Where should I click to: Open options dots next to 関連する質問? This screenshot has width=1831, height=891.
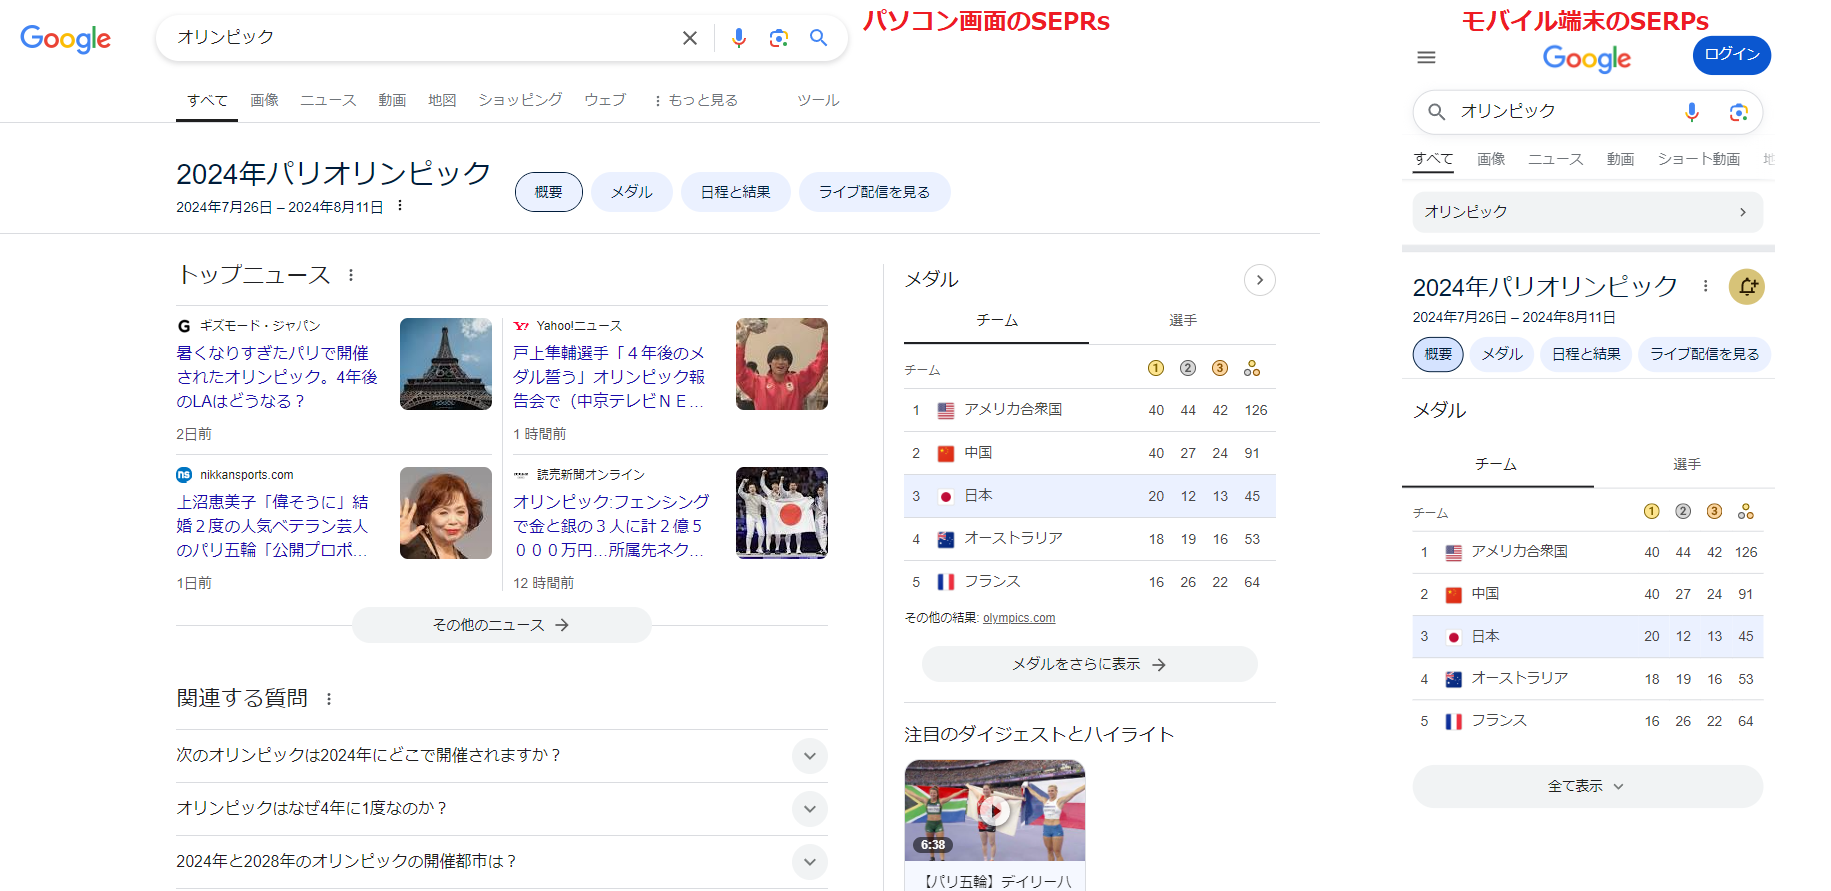(329, 699)
